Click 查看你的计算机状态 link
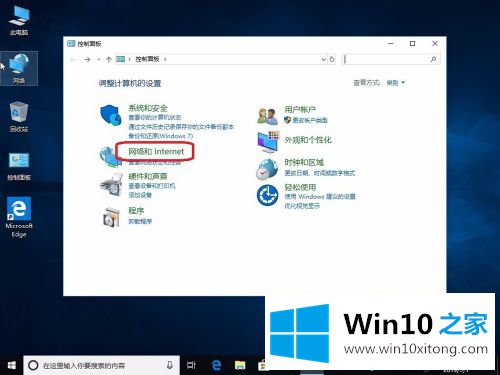 click(x=155, y=117)
